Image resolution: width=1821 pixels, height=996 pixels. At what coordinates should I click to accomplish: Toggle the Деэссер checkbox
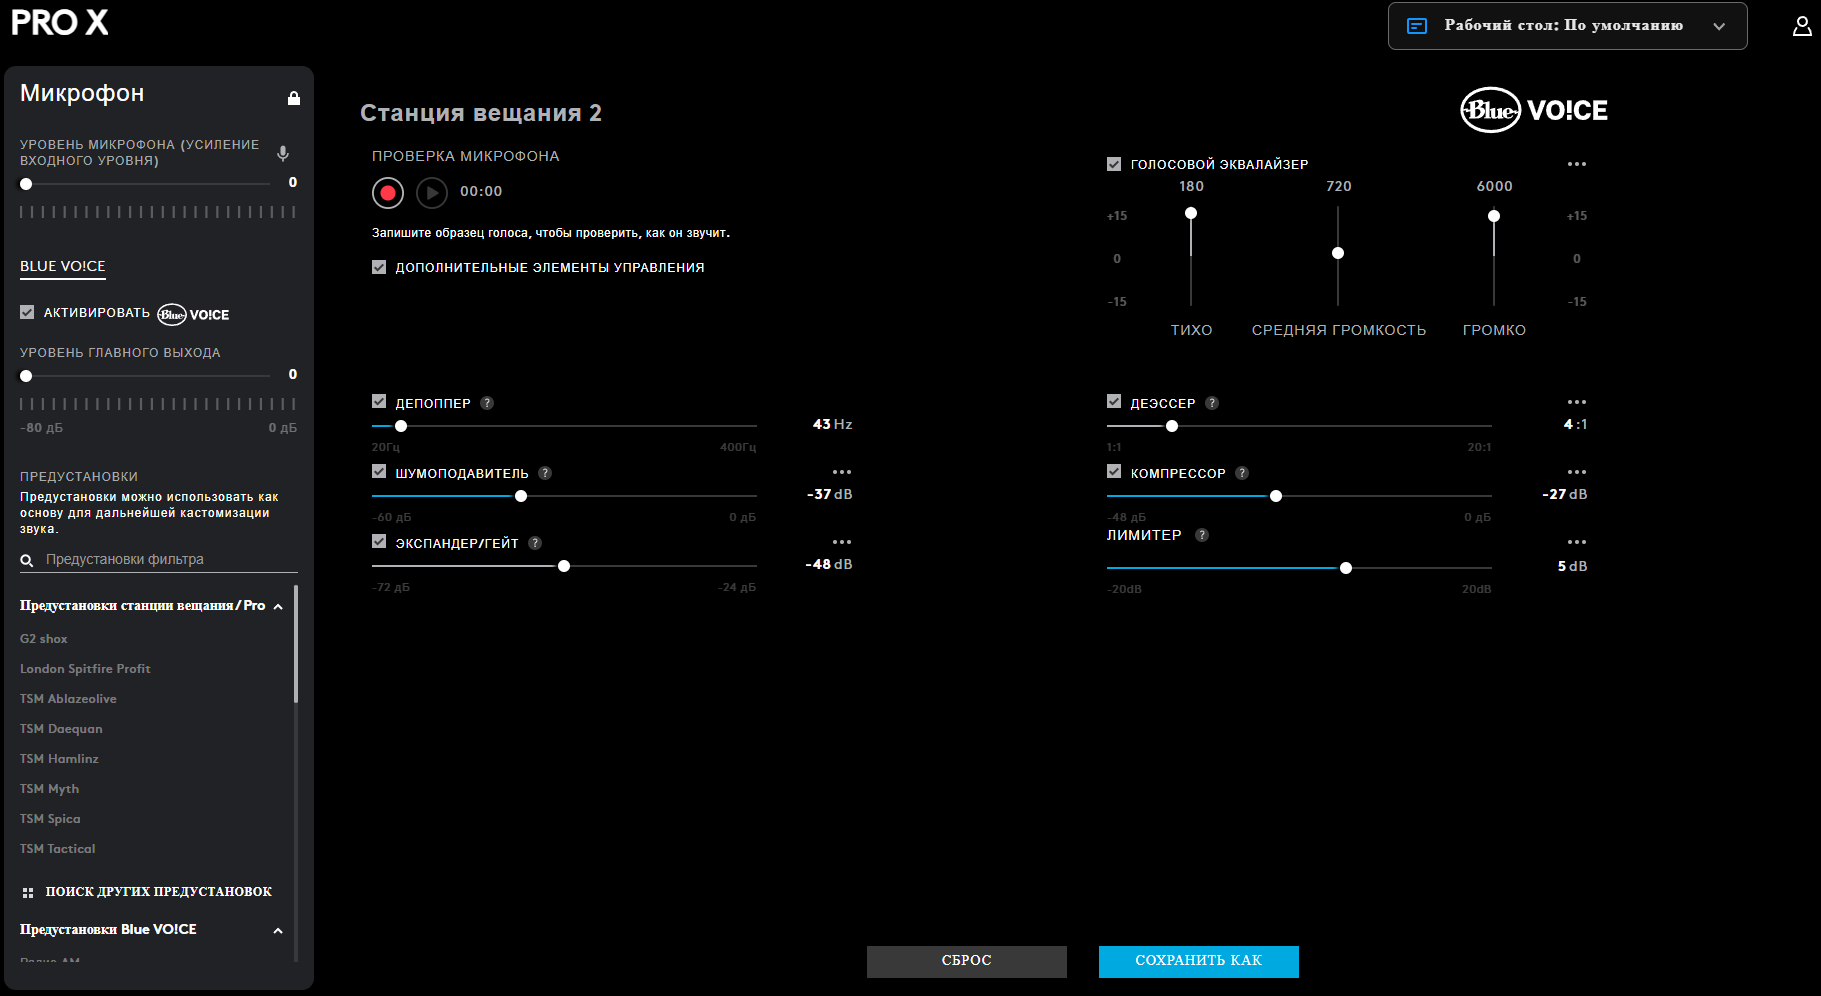tap(1114, 401)
